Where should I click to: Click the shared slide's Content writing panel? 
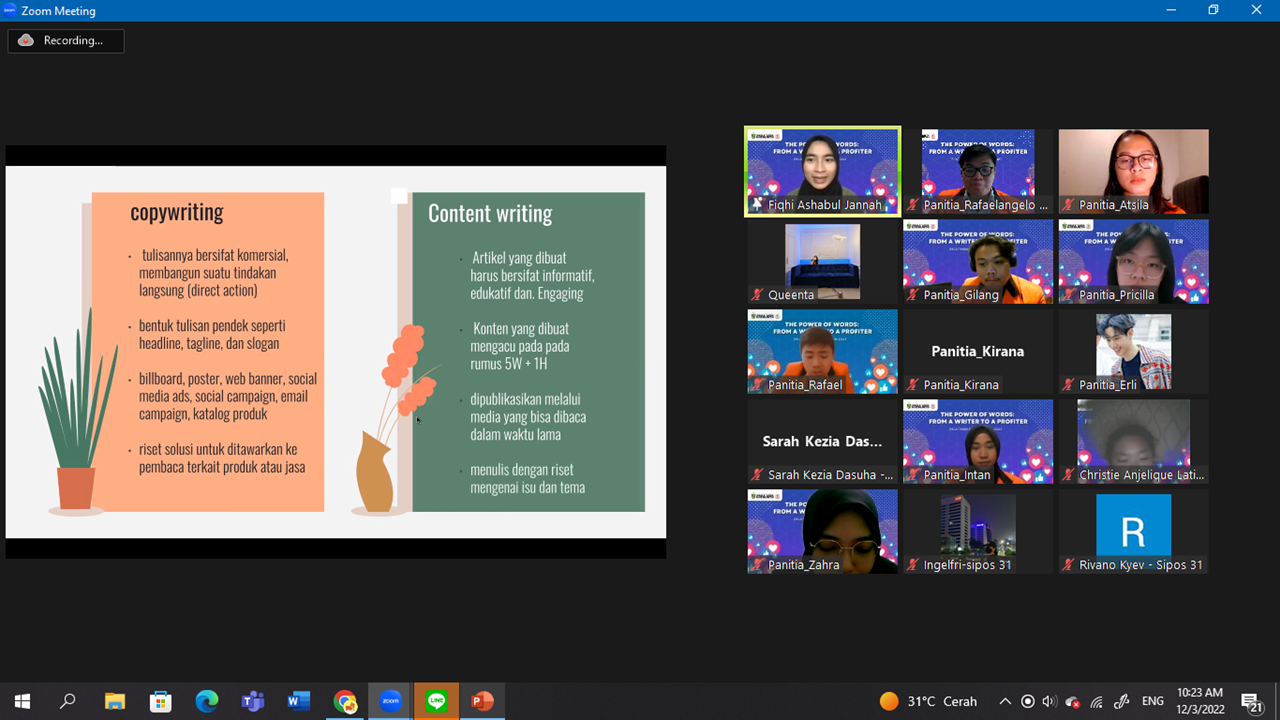pos(528,352)
